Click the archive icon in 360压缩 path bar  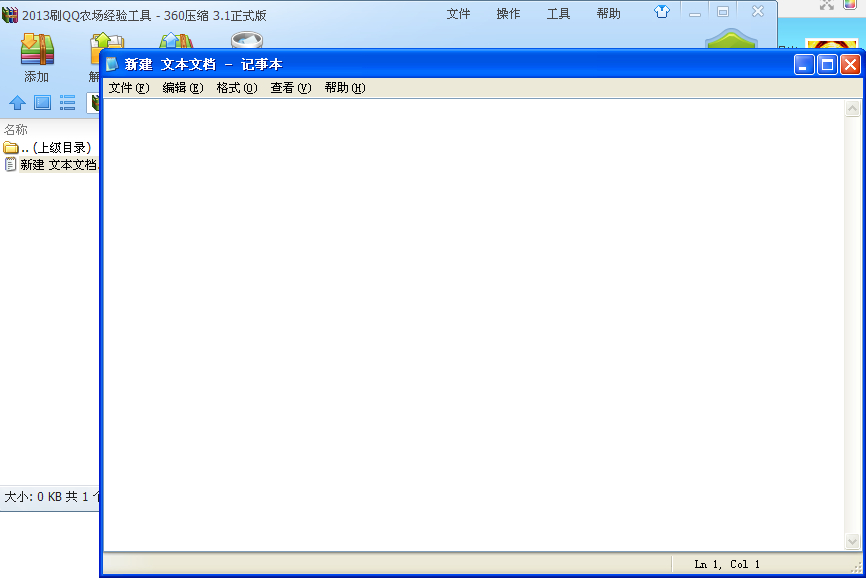(x=95, y=103)
